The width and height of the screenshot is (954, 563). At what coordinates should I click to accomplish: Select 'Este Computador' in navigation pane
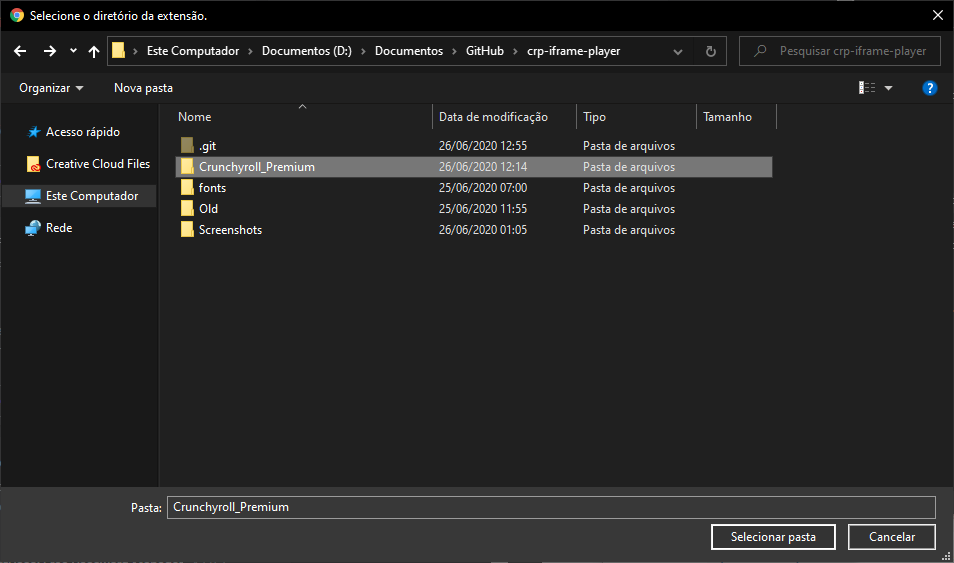[92, 196]
